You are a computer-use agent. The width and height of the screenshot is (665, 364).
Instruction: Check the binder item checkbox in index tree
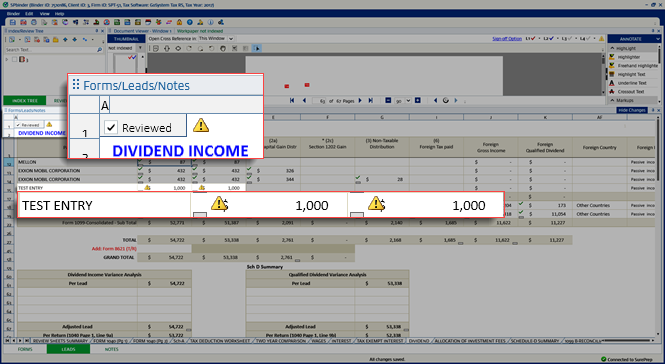(x=14, y=59)
